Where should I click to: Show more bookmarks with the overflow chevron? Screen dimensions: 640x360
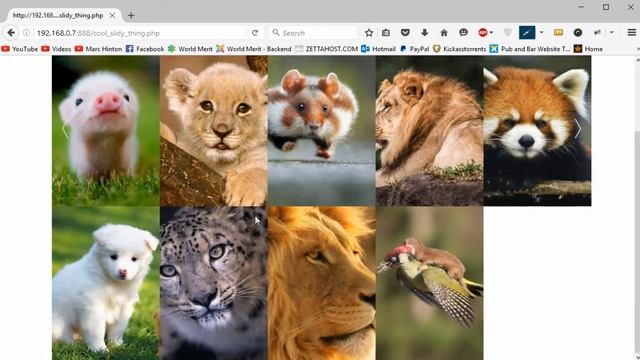[637, 49]
